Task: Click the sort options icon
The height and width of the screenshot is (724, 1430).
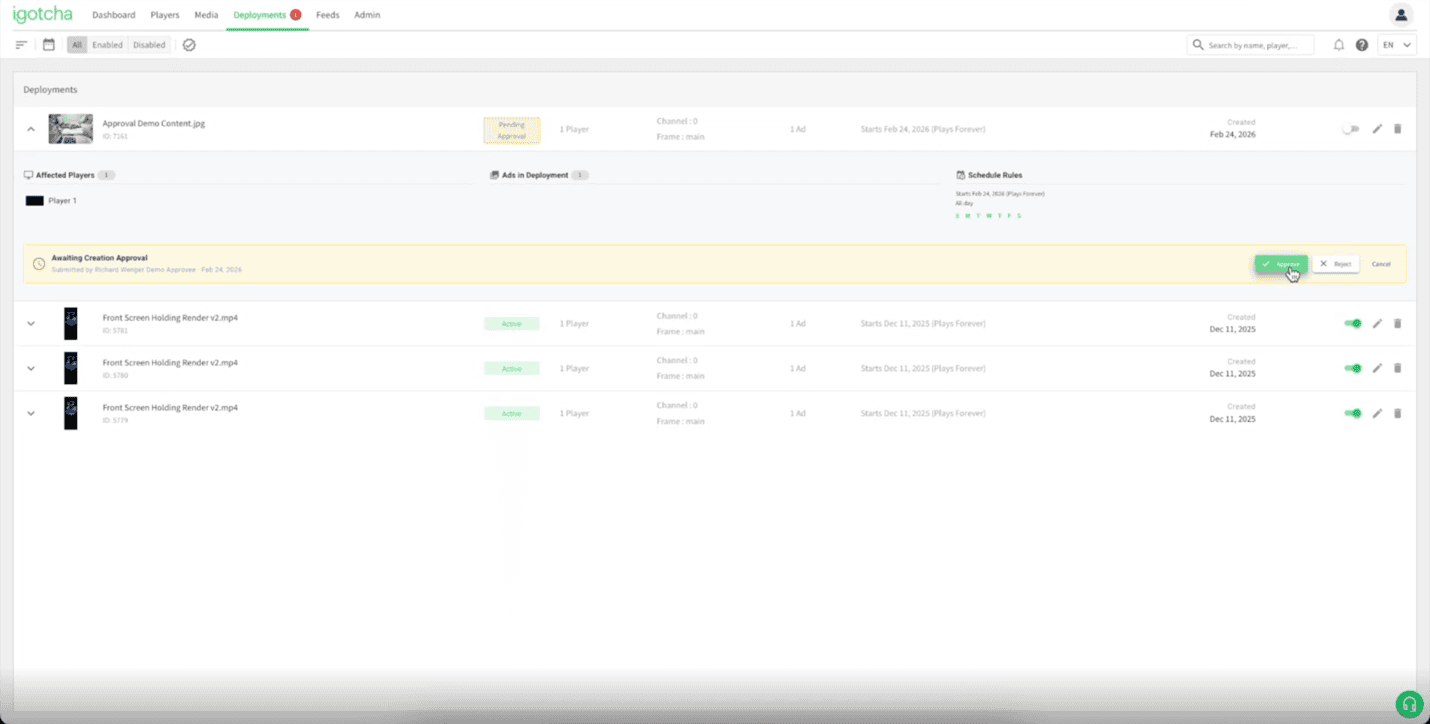Action: tap(20, 44)
